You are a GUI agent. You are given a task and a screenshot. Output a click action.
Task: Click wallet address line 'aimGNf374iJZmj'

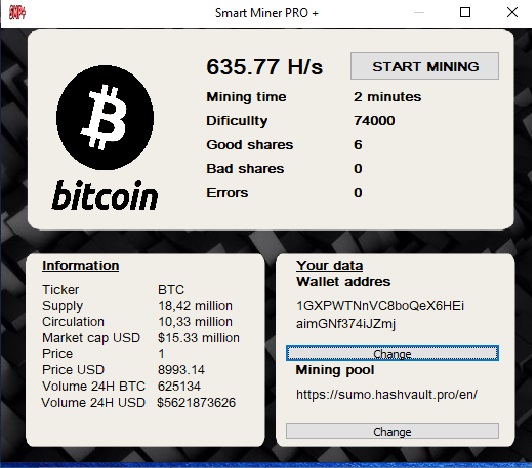[x=346, y=324]
